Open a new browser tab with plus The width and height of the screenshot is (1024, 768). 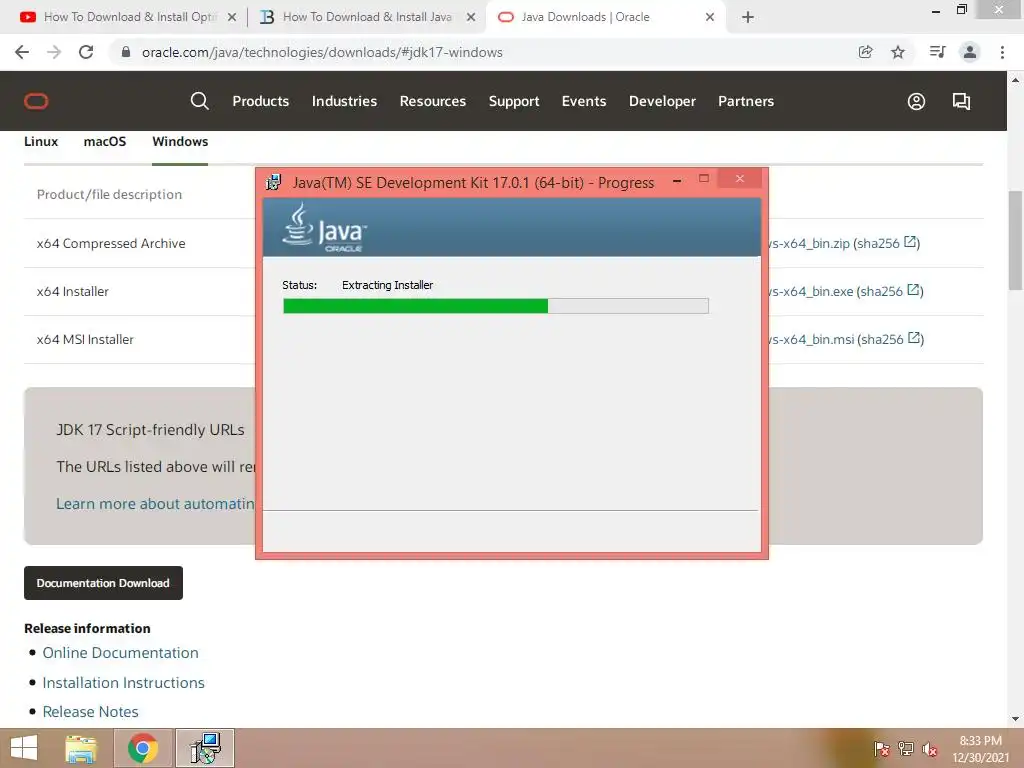(748, 17)
